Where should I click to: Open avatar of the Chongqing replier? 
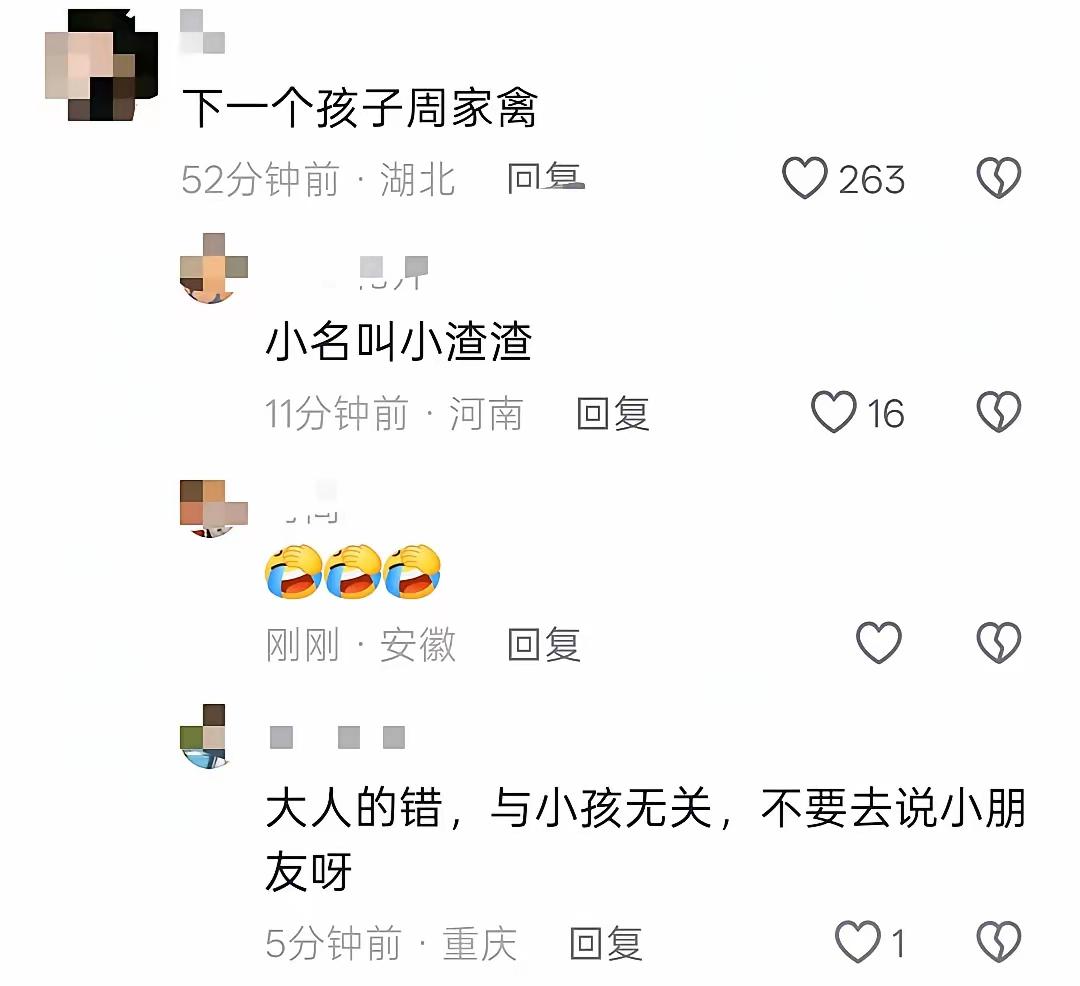tap(204, 736)
